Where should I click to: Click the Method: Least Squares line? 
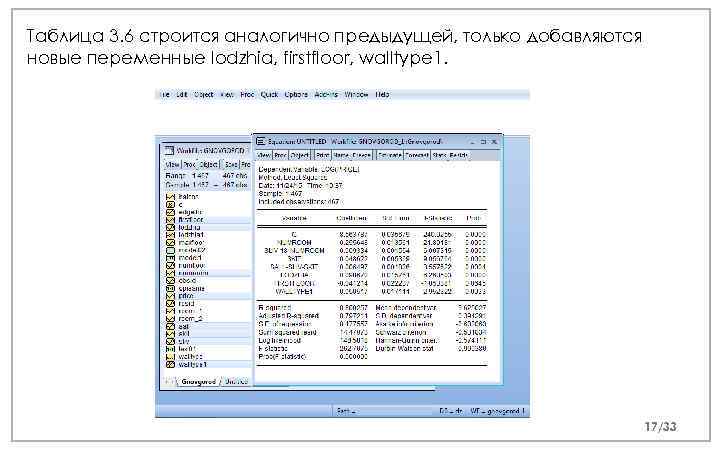pyautogui.click(x=292, y=177)
